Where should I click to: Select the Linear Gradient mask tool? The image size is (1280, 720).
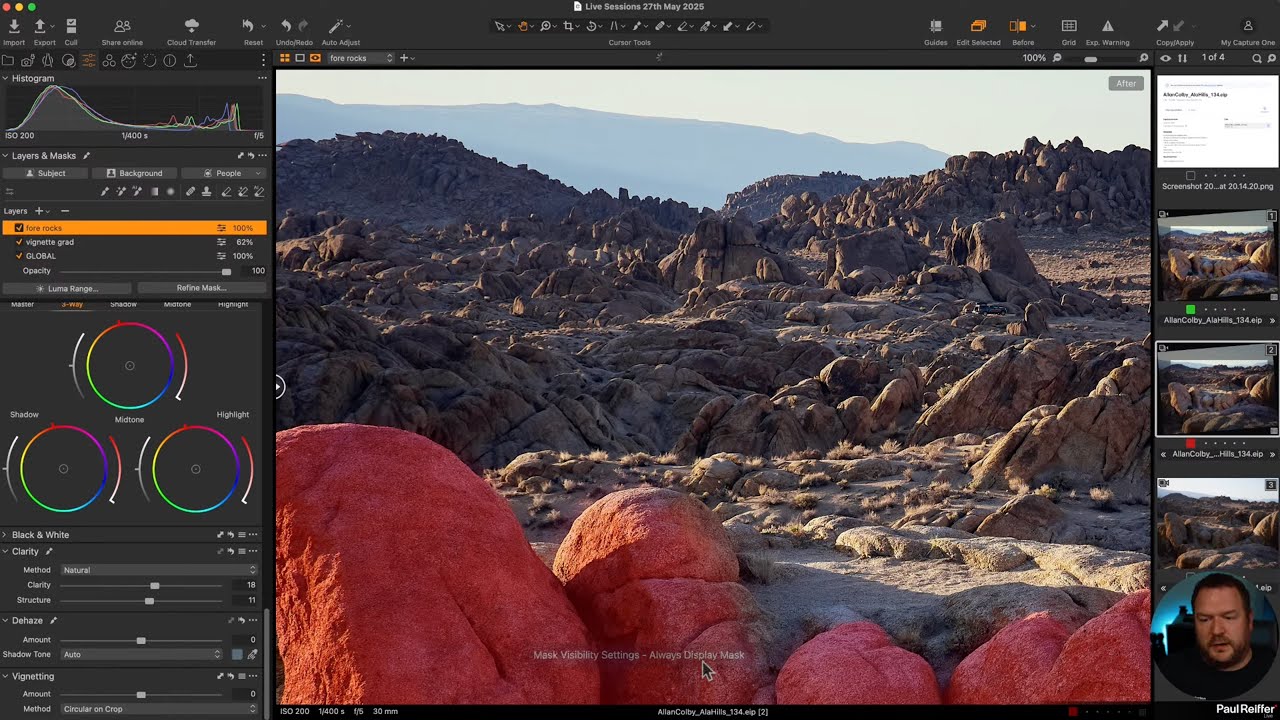154,192
